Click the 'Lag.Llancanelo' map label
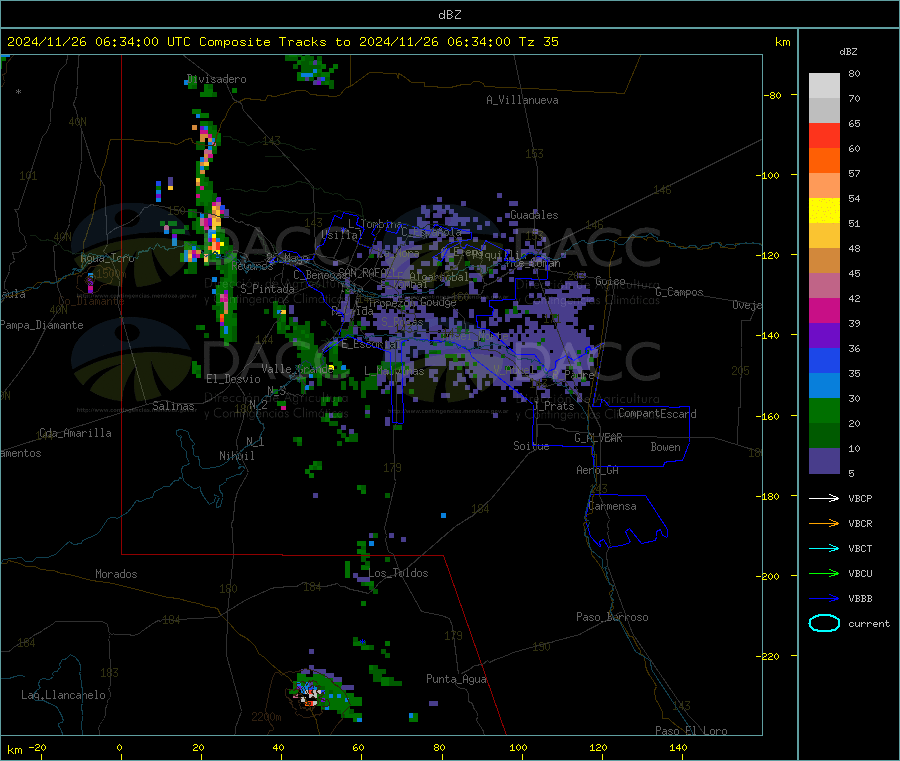Image resolution: width=900 pixels, height=761 pixels. [x=63, y=695]
